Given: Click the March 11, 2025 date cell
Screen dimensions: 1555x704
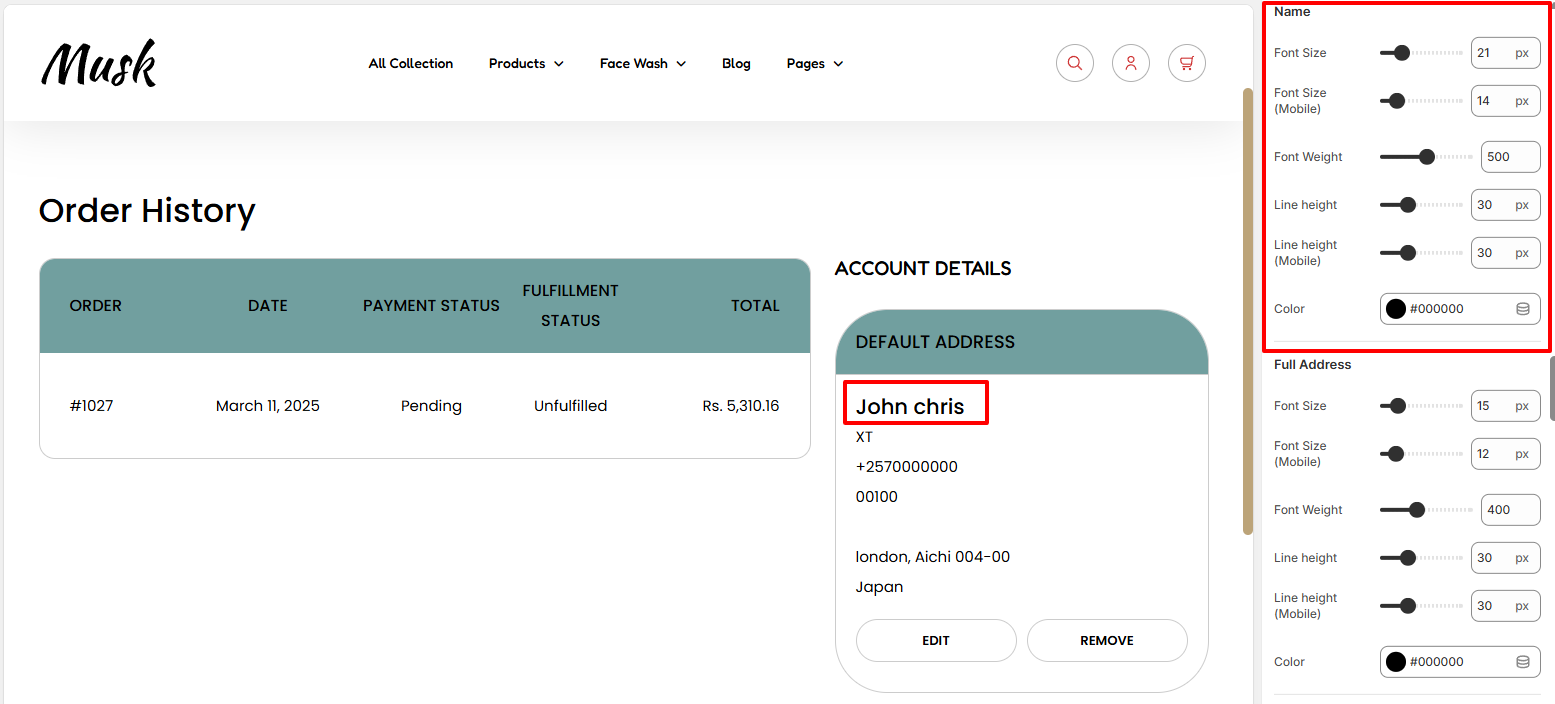Looking at the screenshot, I should 268,406.
